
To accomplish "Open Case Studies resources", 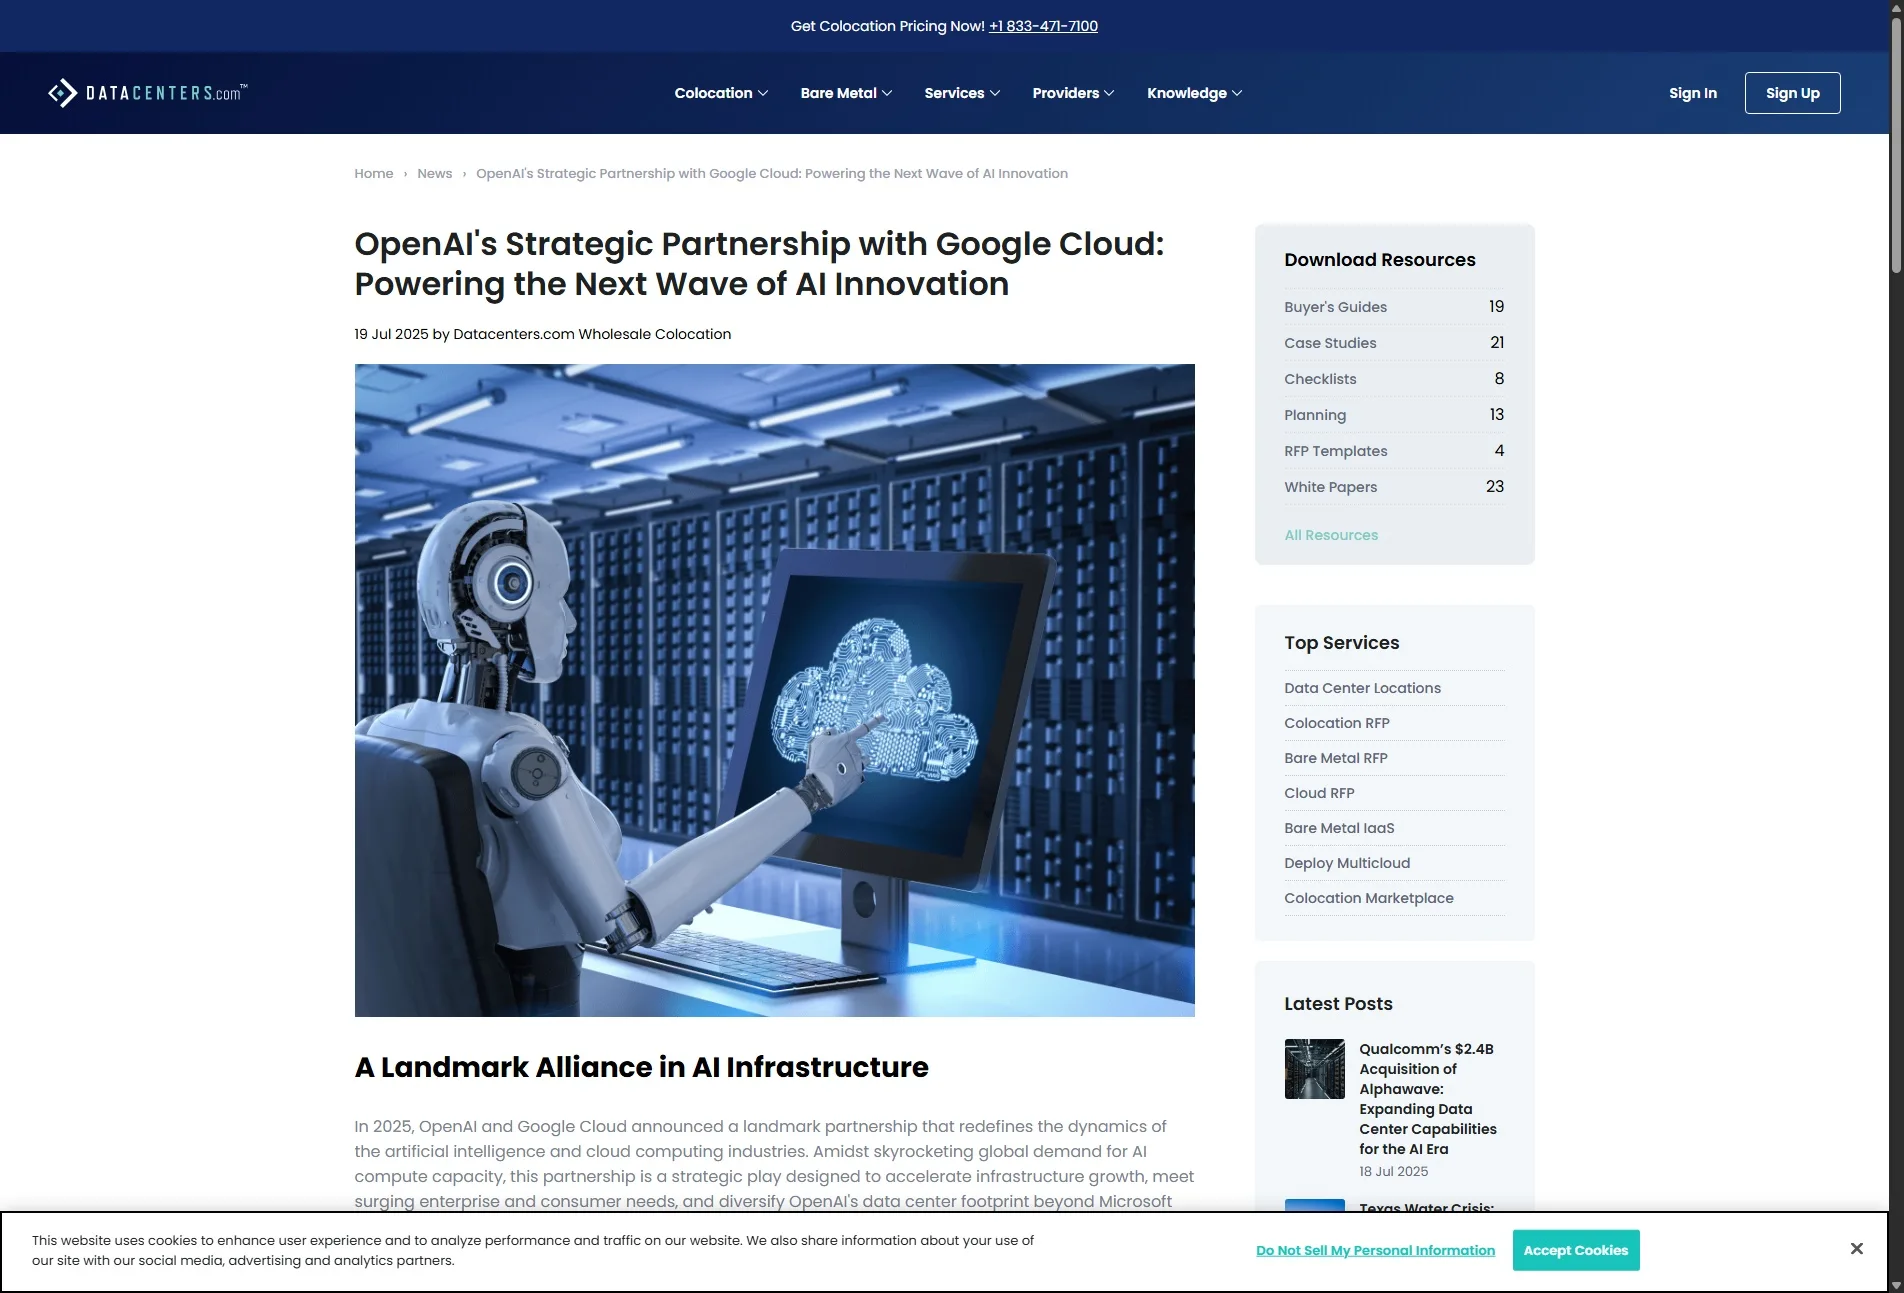I will [x=1330, y=343].
